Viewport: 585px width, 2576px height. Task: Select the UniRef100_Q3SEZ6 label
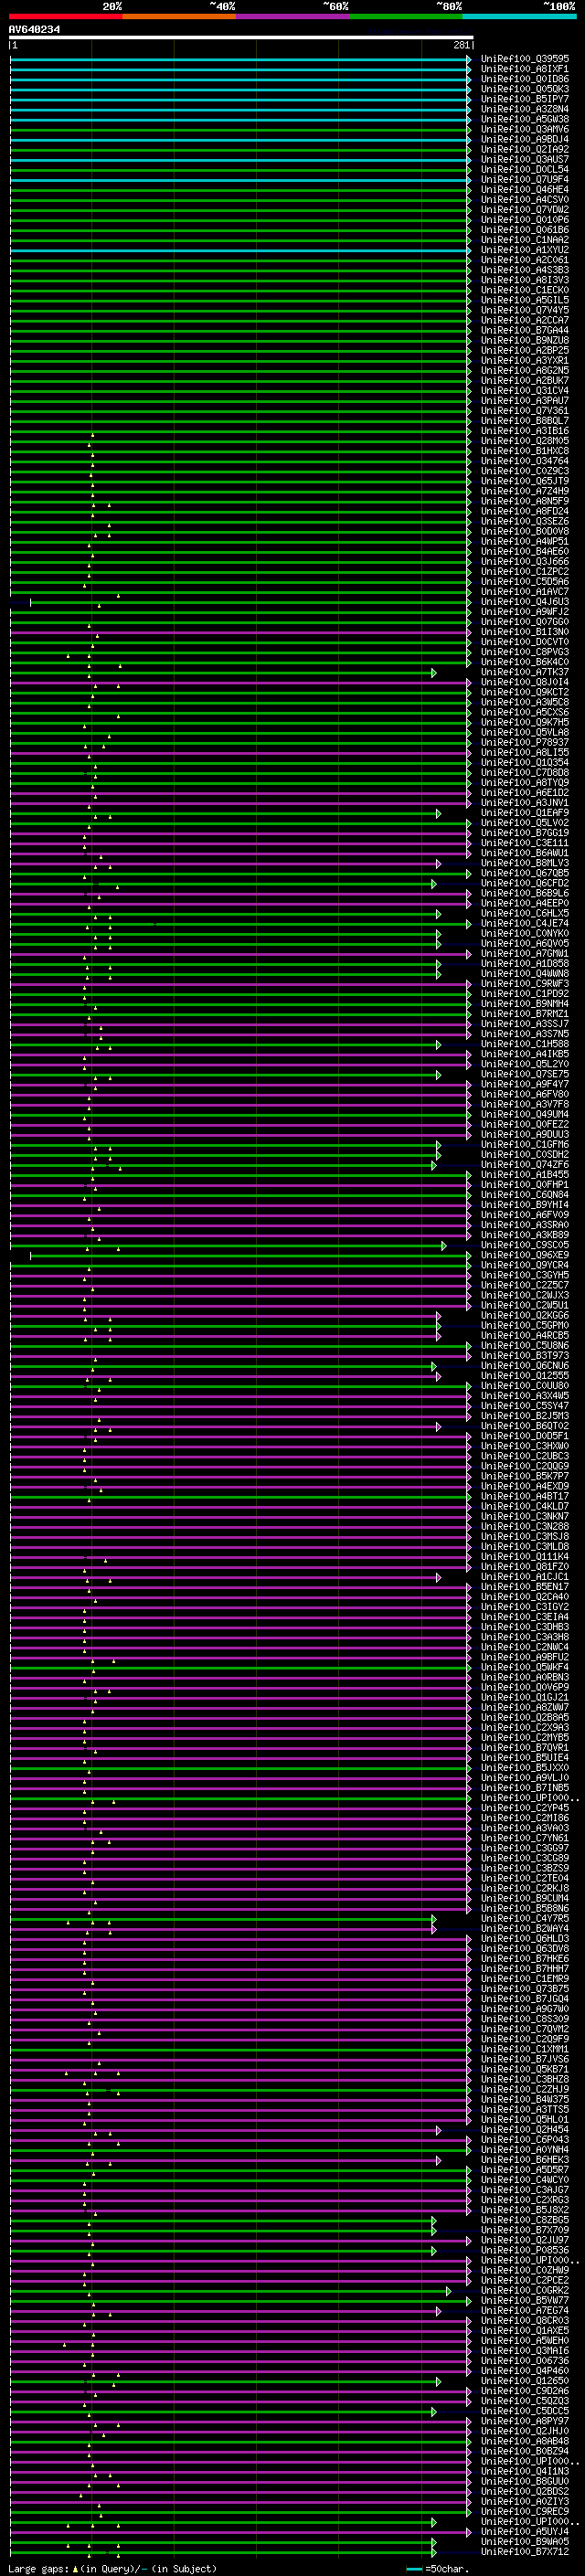(524, 521)
